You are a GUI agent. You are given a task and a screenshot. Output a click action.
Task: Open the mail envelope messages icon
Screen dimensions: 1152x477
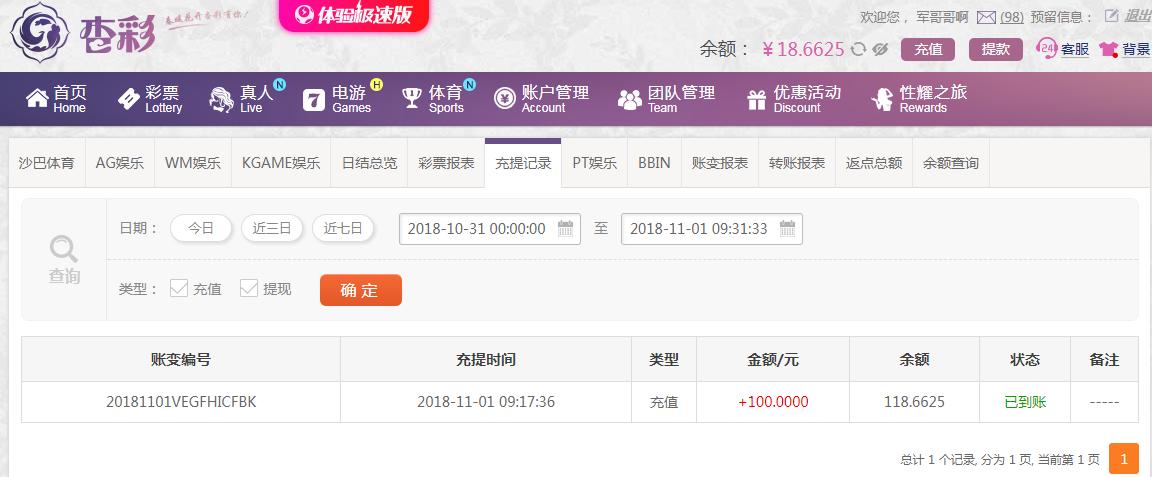pos(986,17)
